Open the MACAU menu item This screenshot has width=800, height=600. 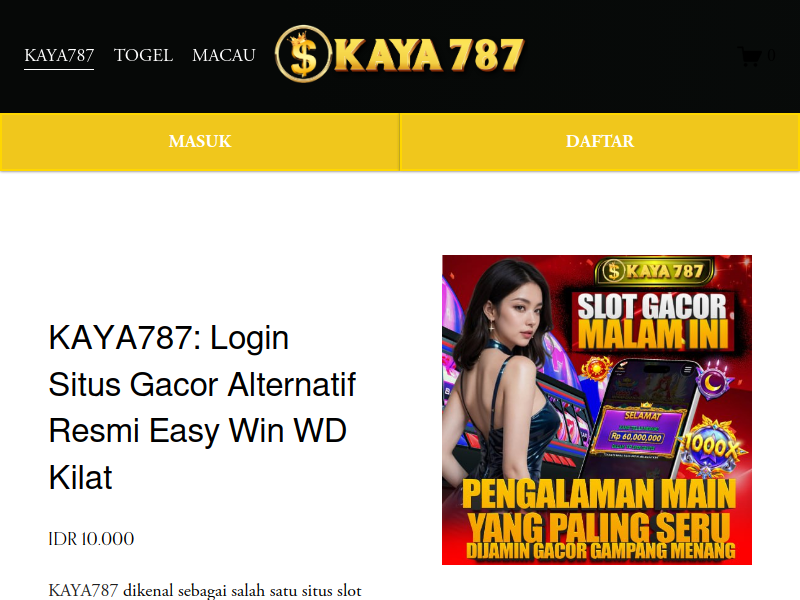[x=223, y=55]
